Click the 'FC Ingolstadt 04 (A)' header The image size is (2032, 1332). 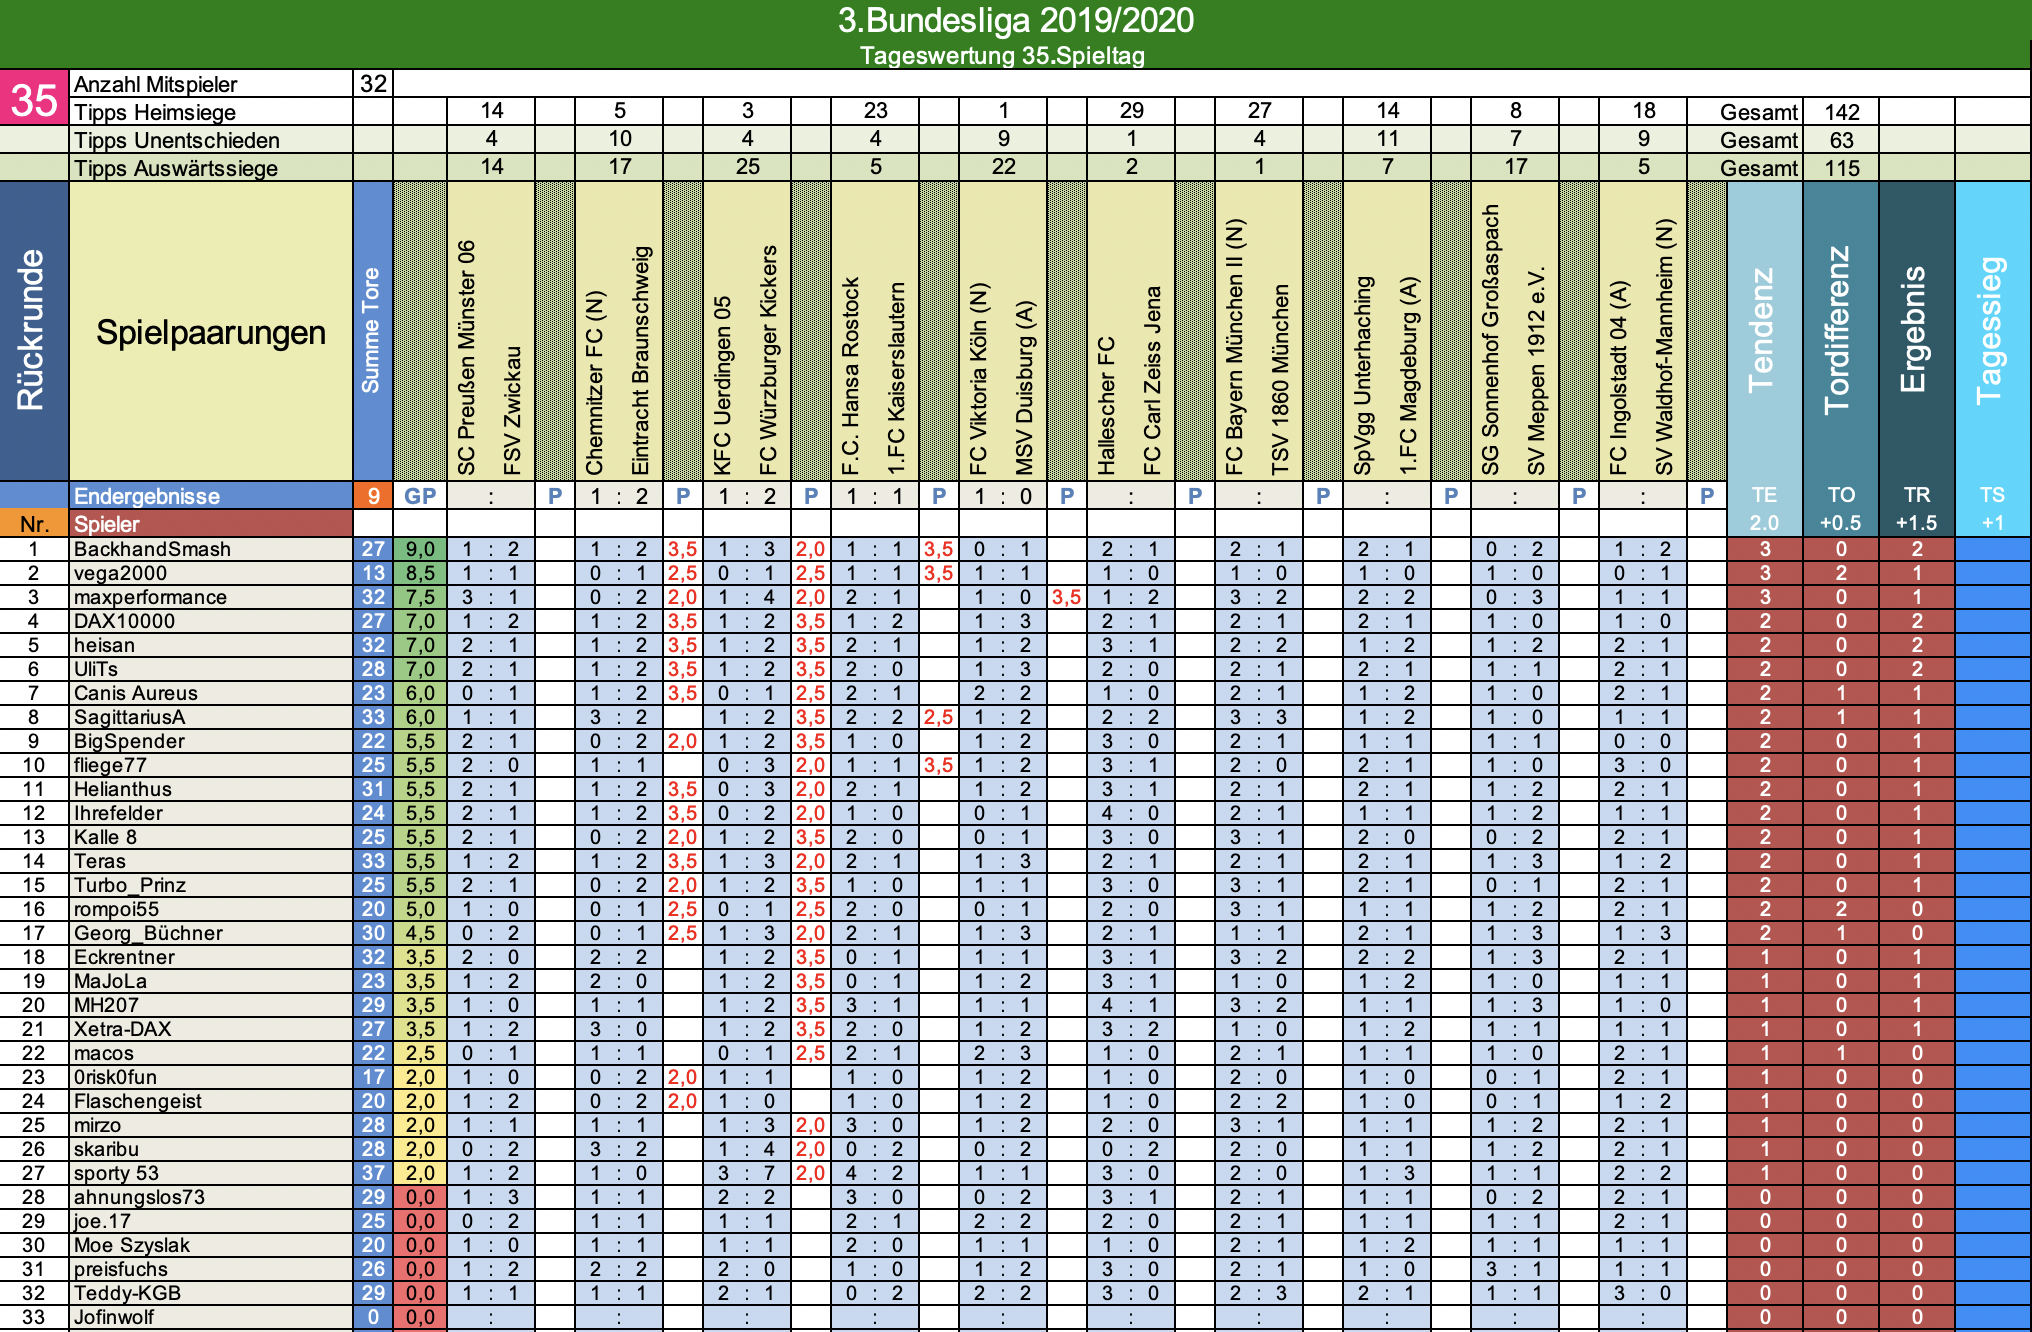(1619, 377)
